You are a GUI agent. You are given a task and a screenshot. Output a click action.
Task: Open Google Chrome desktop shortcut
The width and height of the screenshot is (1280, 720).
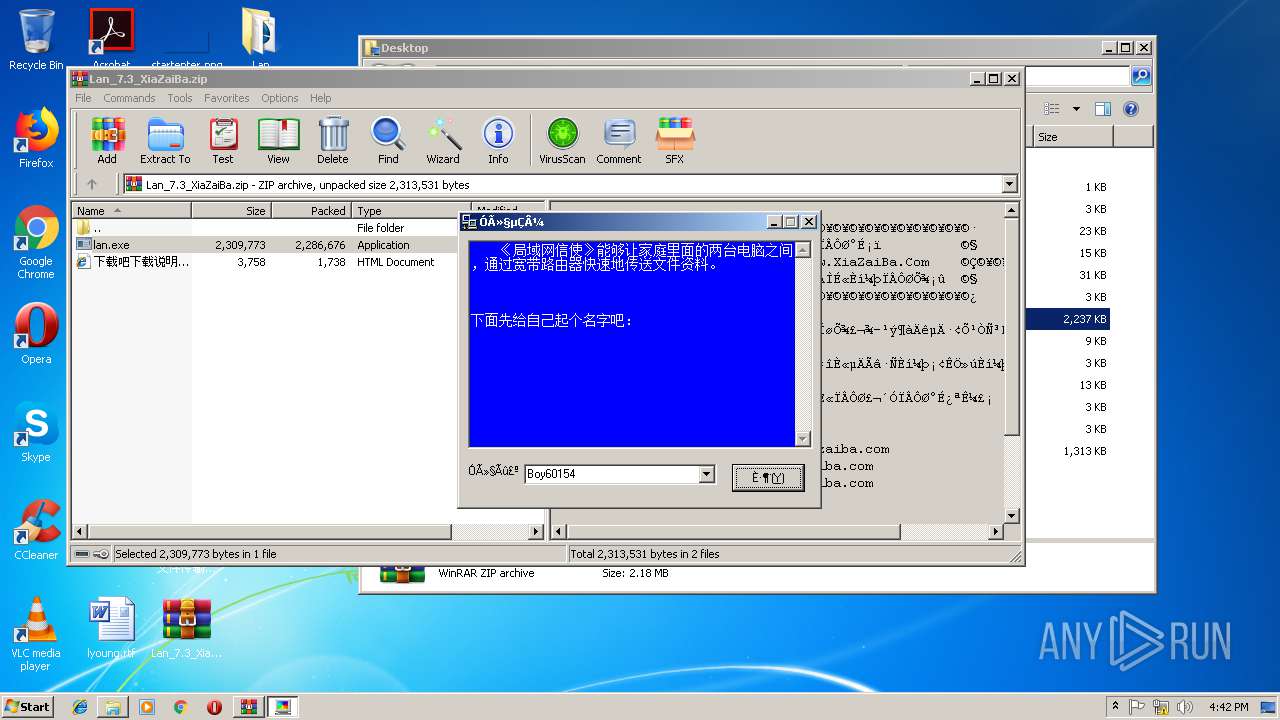(x=36, y=242)
